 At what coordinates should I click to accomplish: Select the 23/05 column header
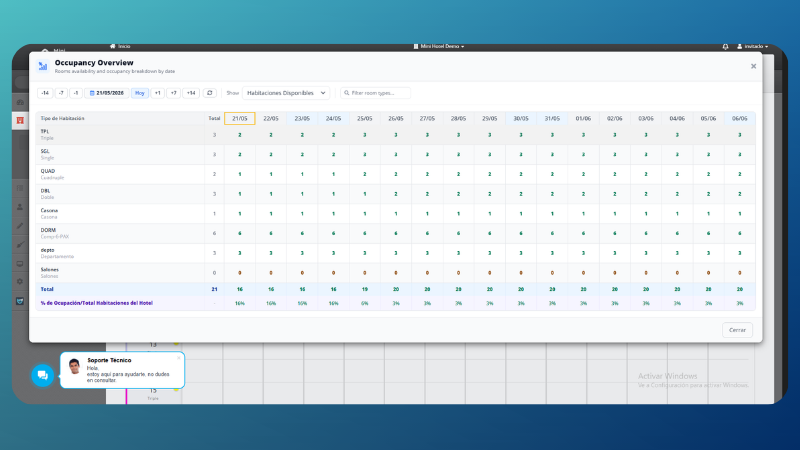(302, 118)
